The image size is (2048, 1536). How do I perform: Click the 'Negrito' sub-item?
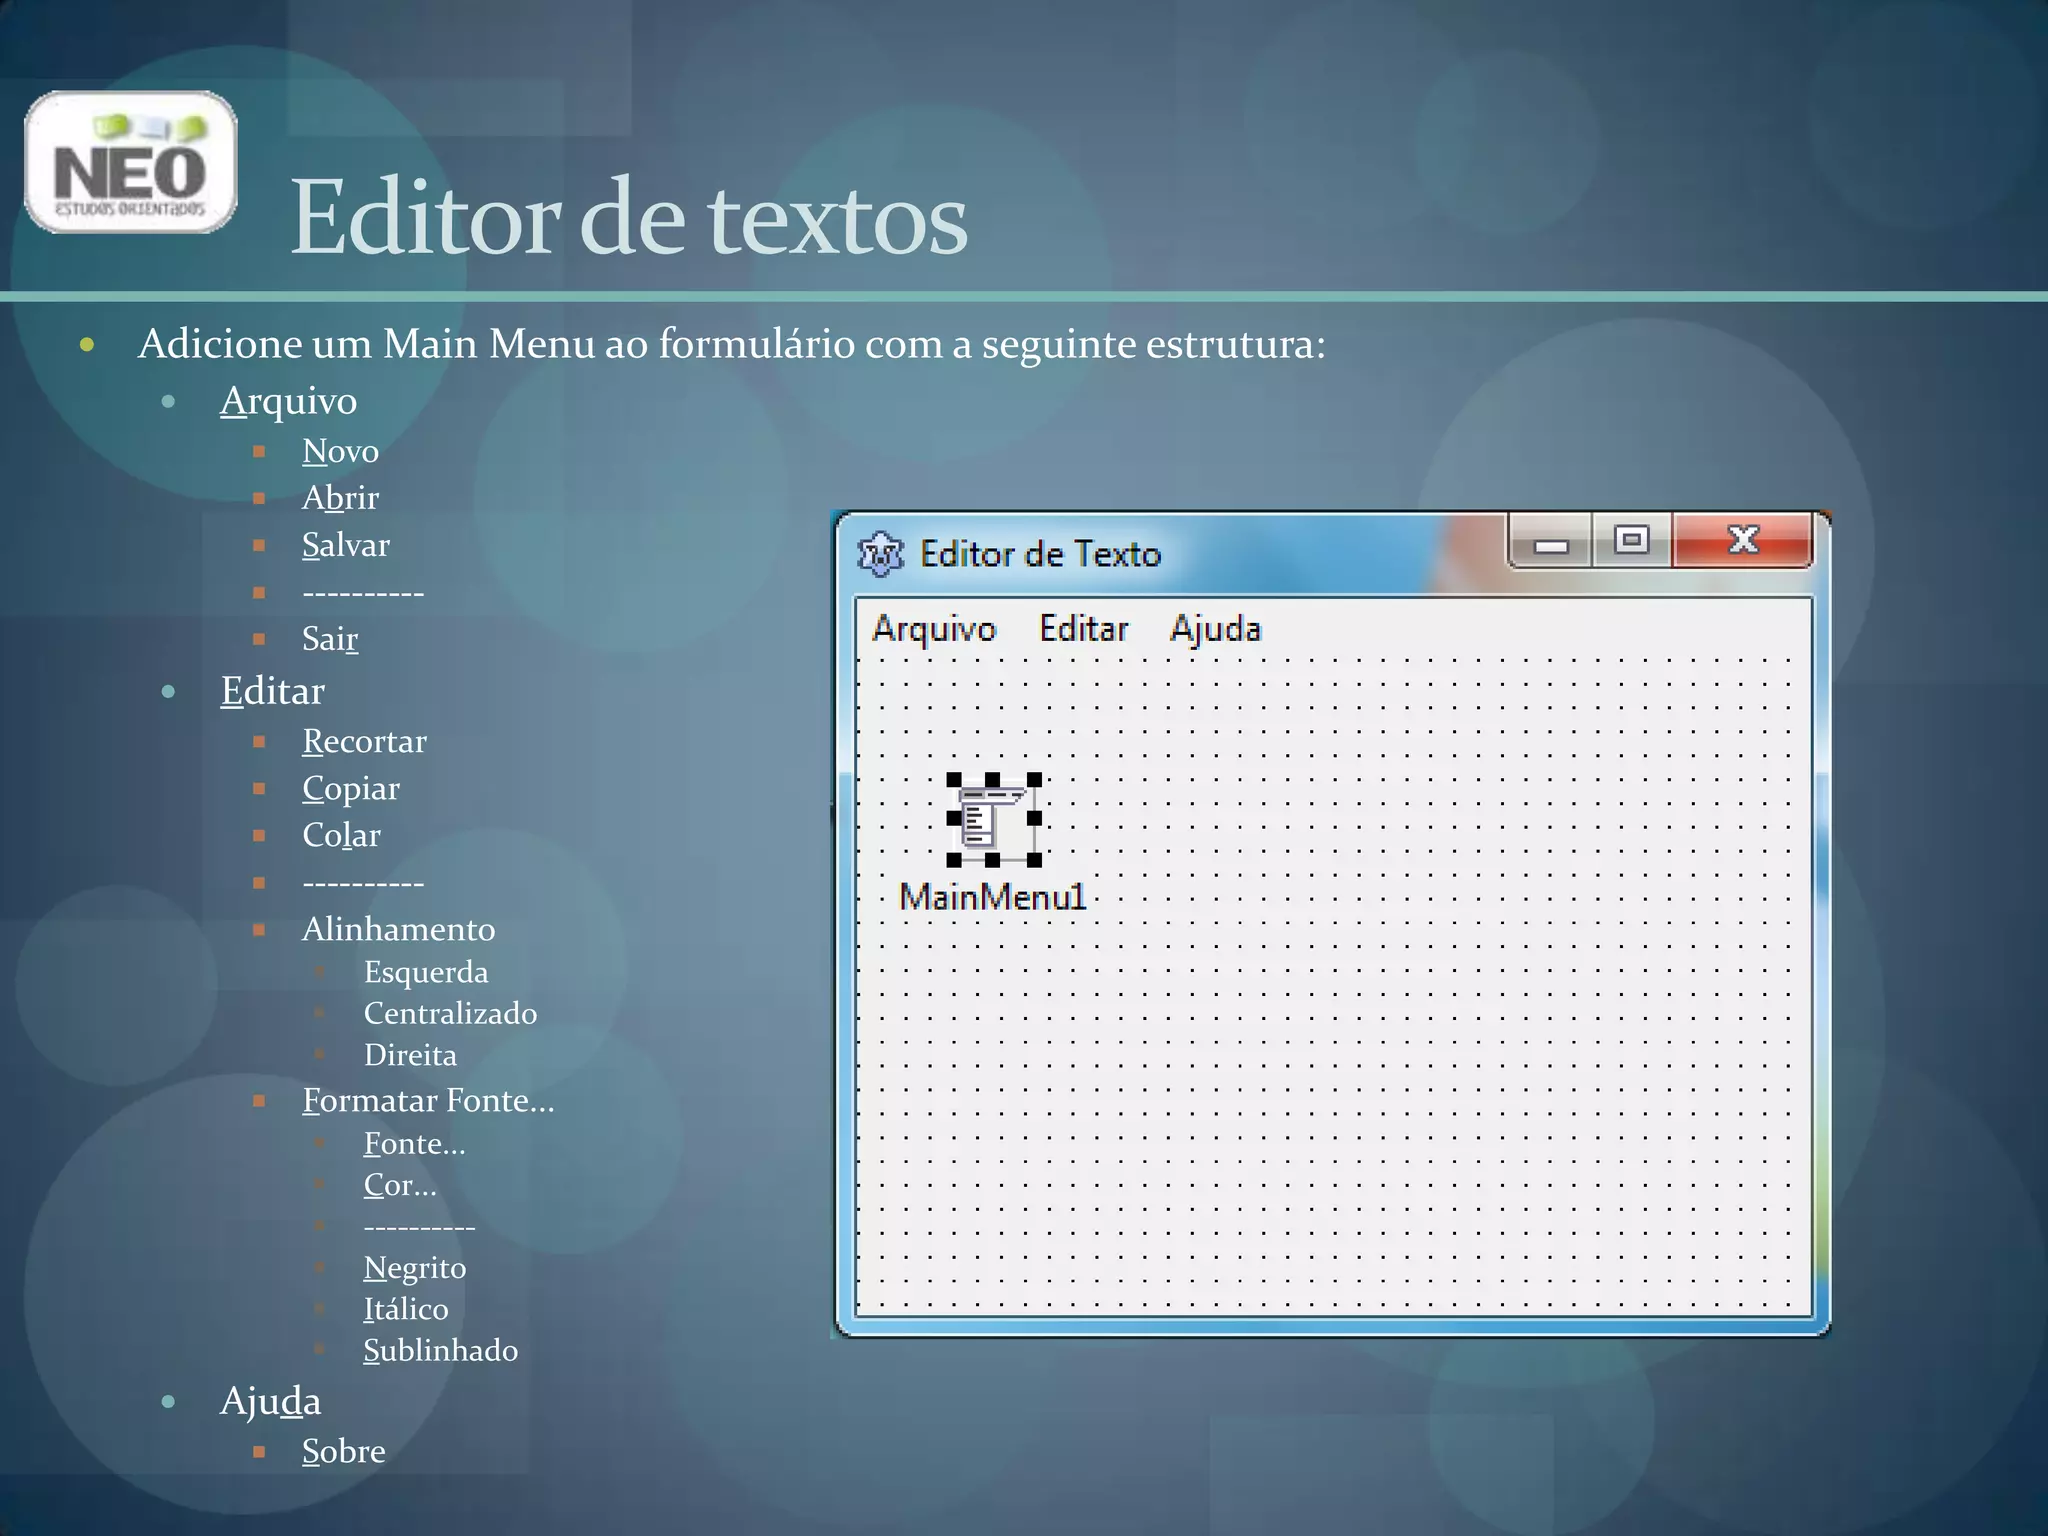click(414, 1268)
